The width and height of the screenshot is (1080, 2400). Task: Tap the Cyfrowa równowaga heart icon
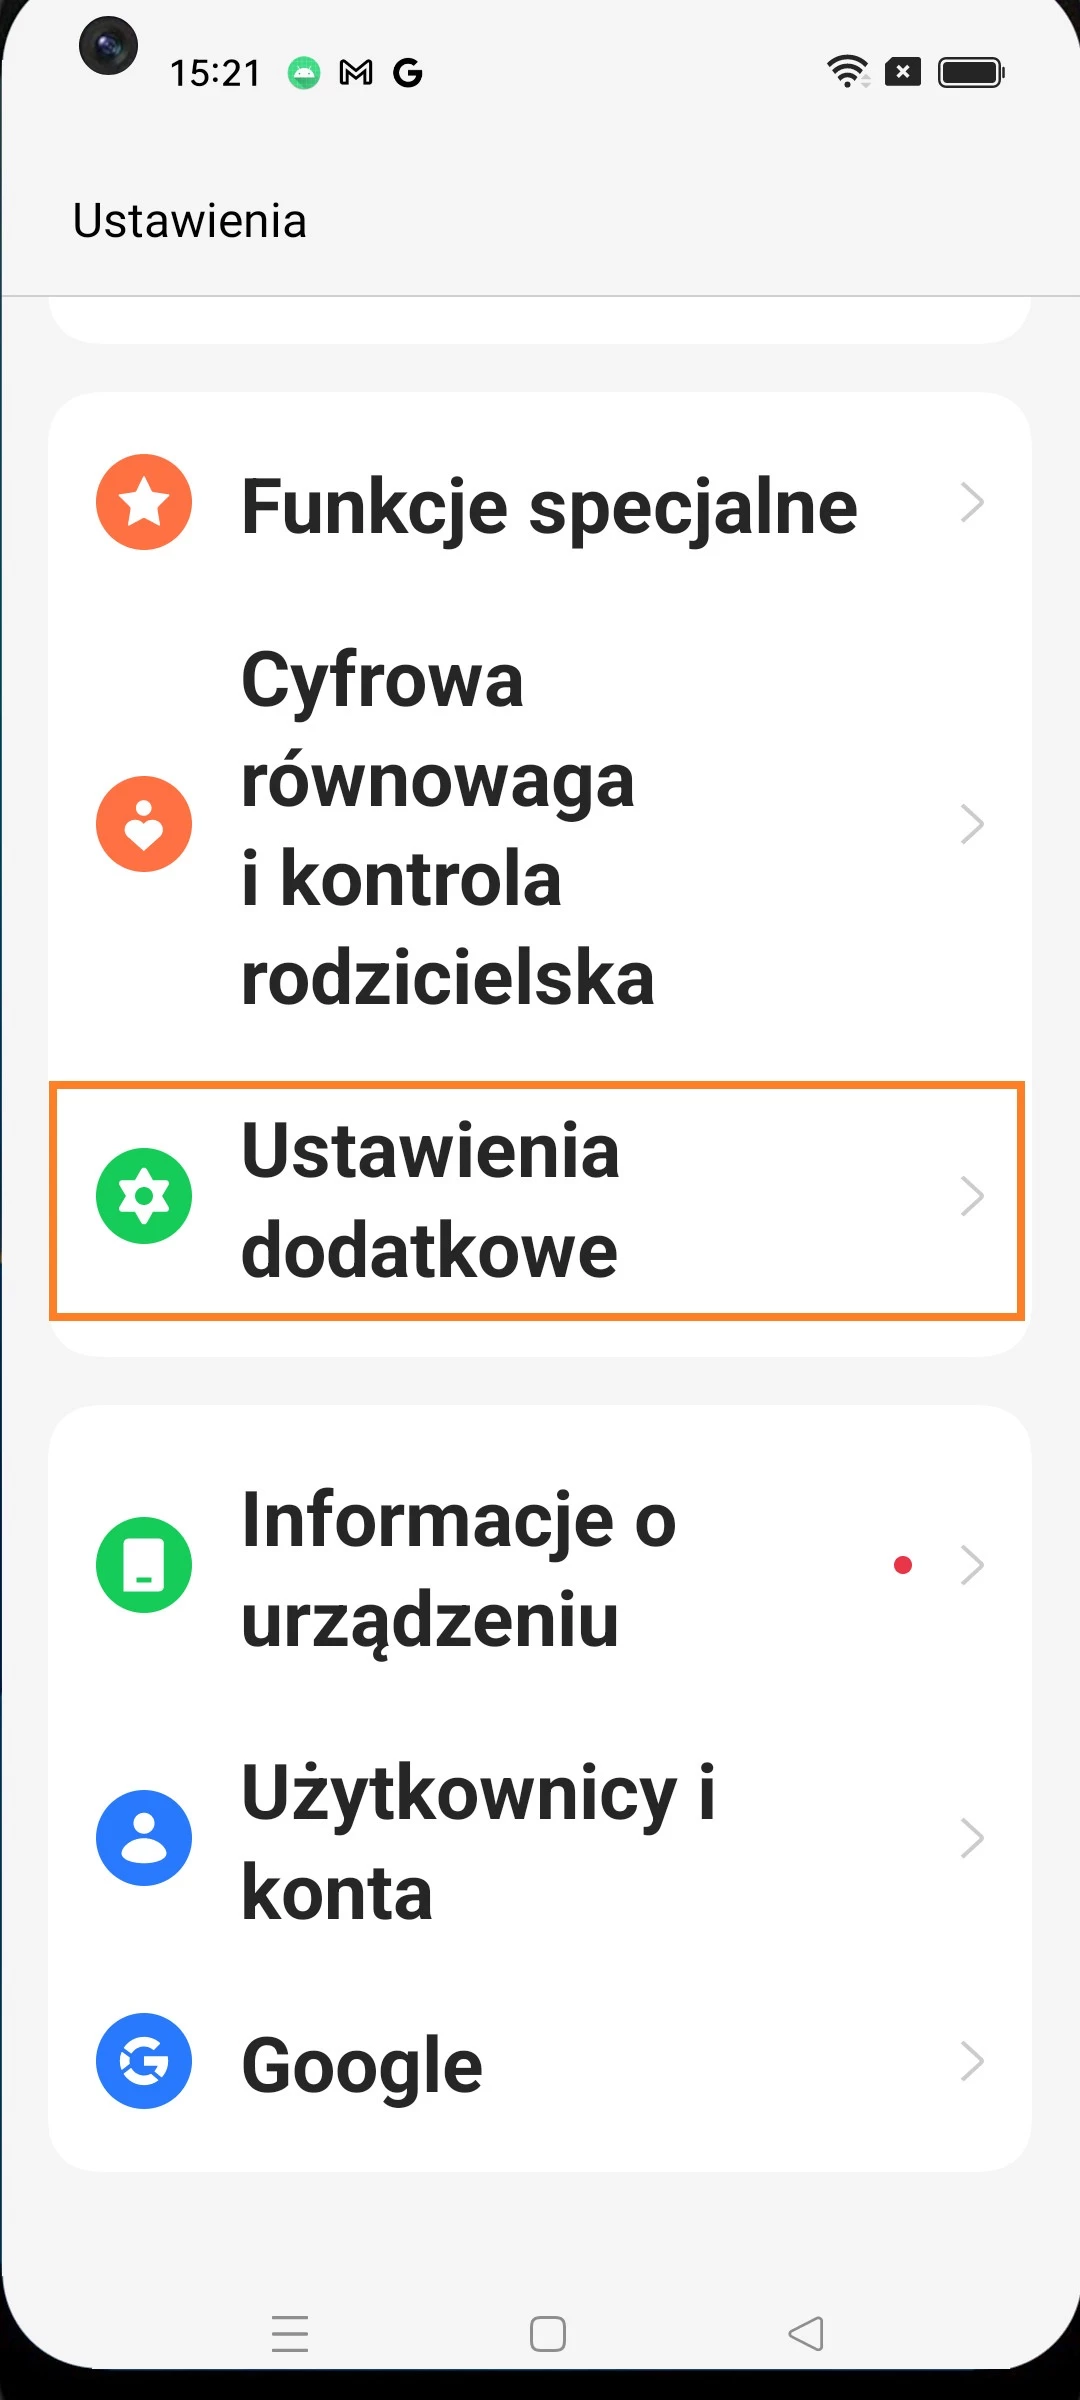(144, 824)
